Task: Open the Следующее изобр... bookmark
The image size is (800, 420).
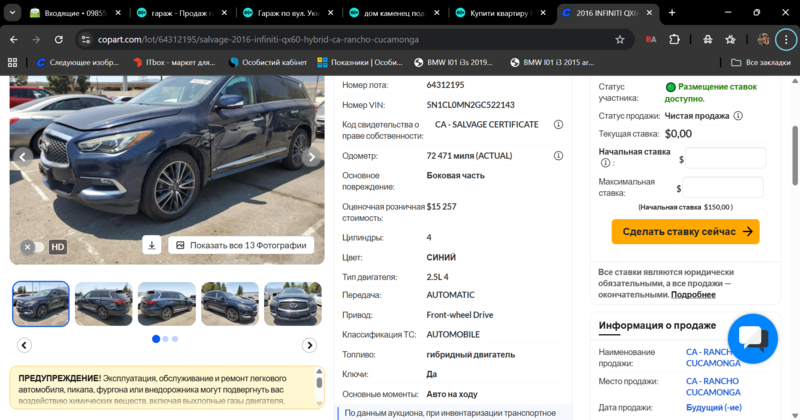Action: click(x=78, y=62)
